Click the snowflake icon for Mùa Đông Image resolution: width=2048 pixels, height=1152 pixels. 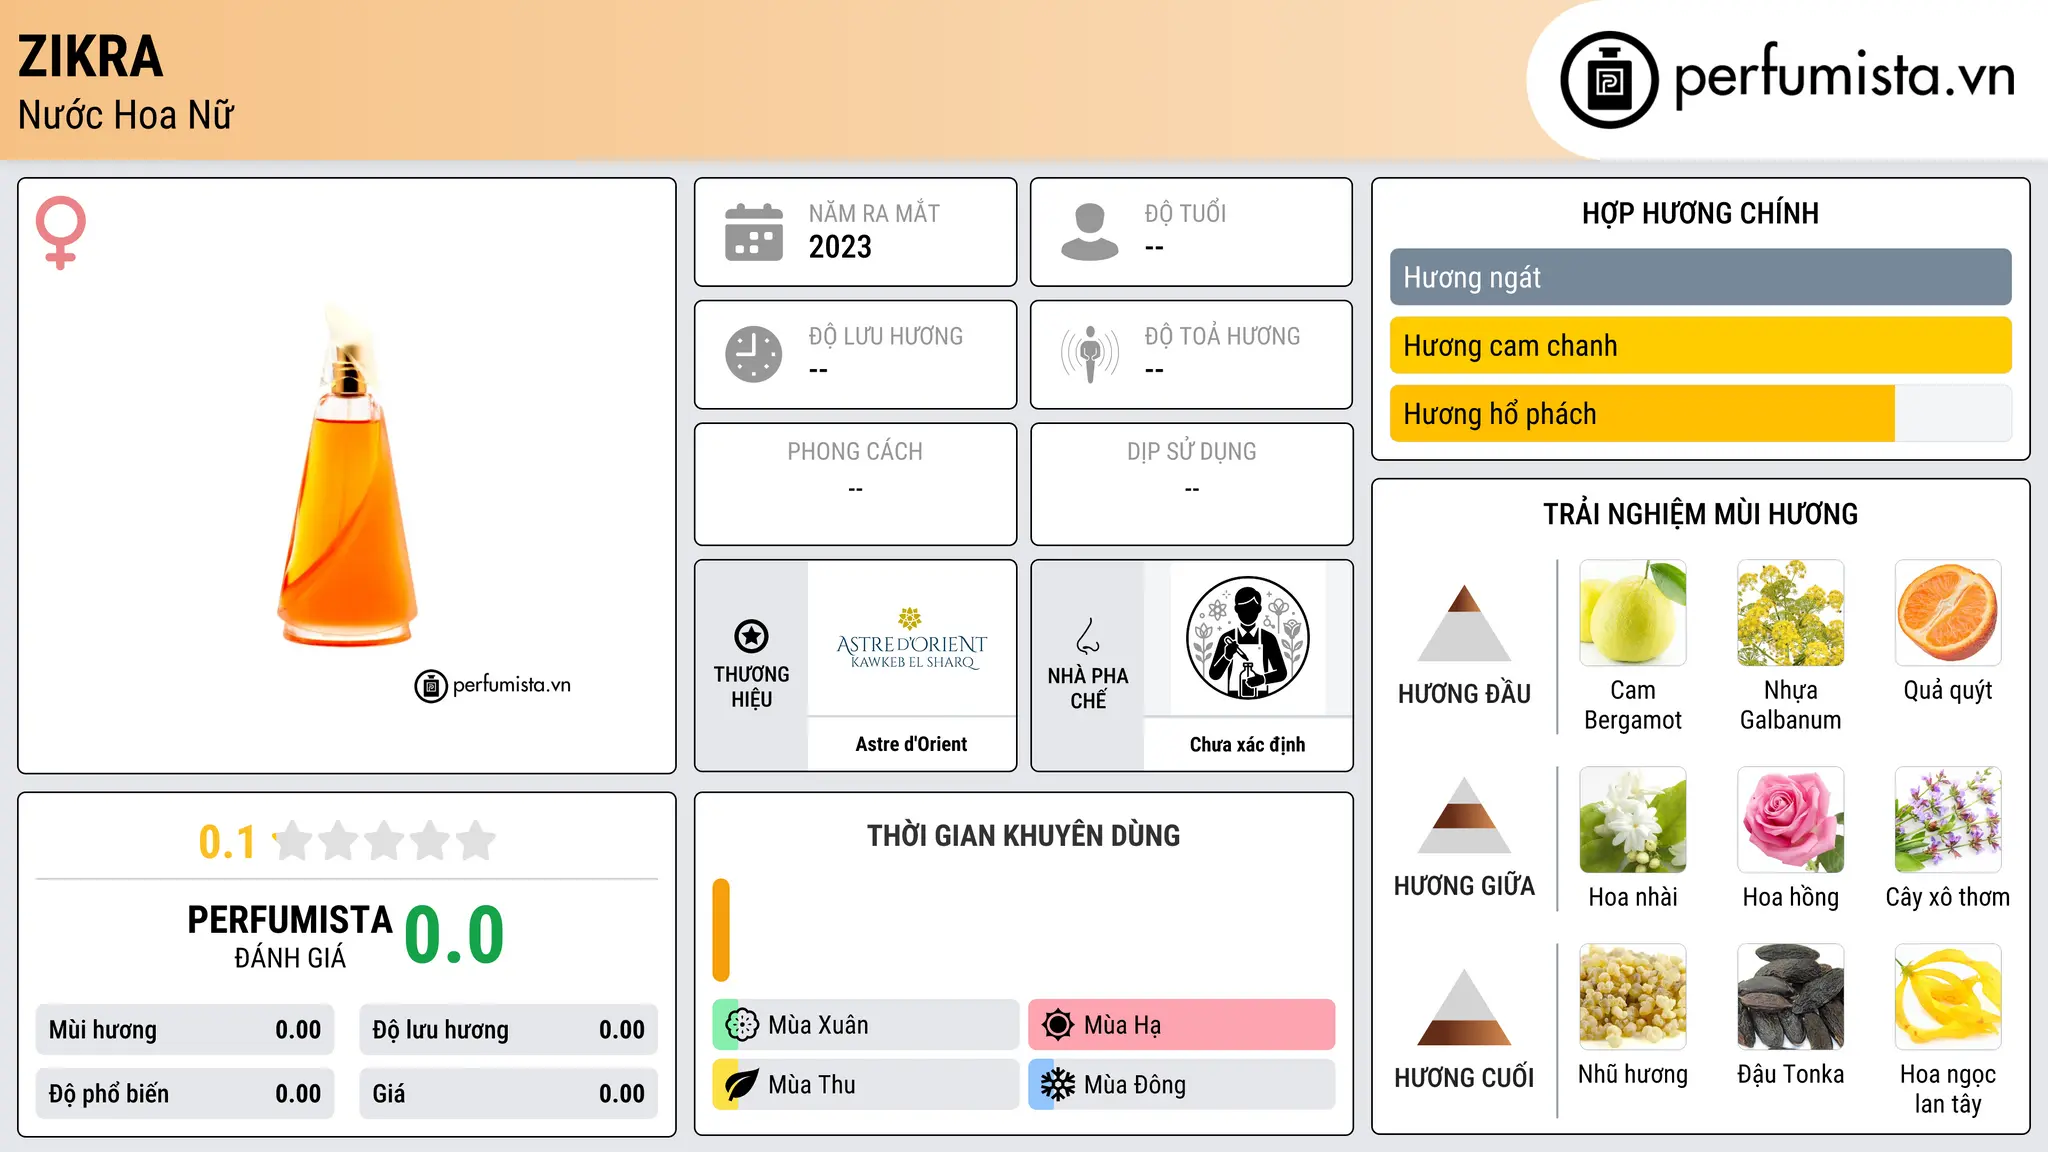tap(1058, 1085)
